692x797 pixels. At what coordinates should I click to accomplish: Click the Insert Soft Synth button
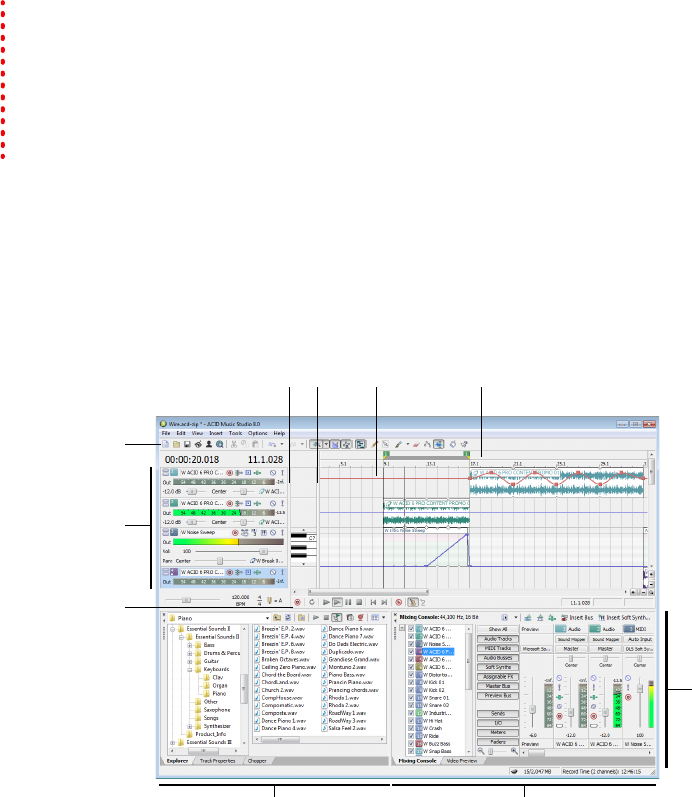point(624,618)
